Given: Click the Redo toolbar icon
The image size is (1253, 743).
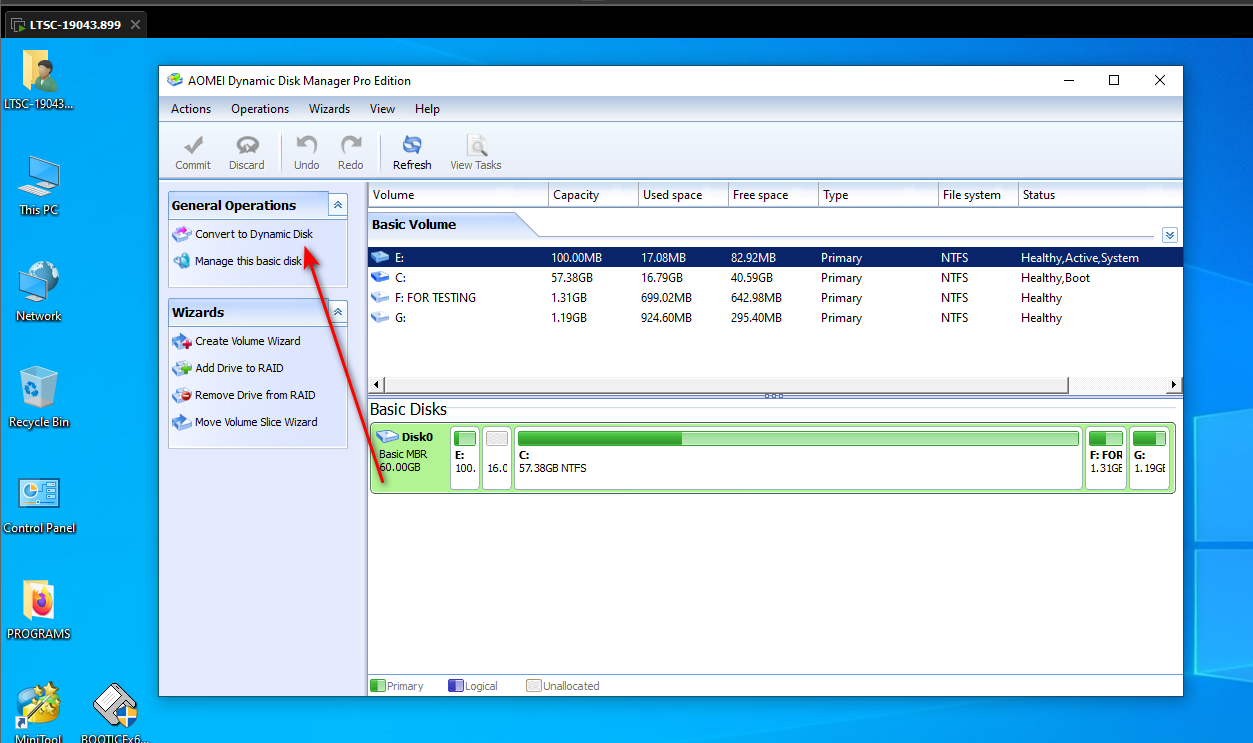Looking at the screenshot, I should pos(351,145).
